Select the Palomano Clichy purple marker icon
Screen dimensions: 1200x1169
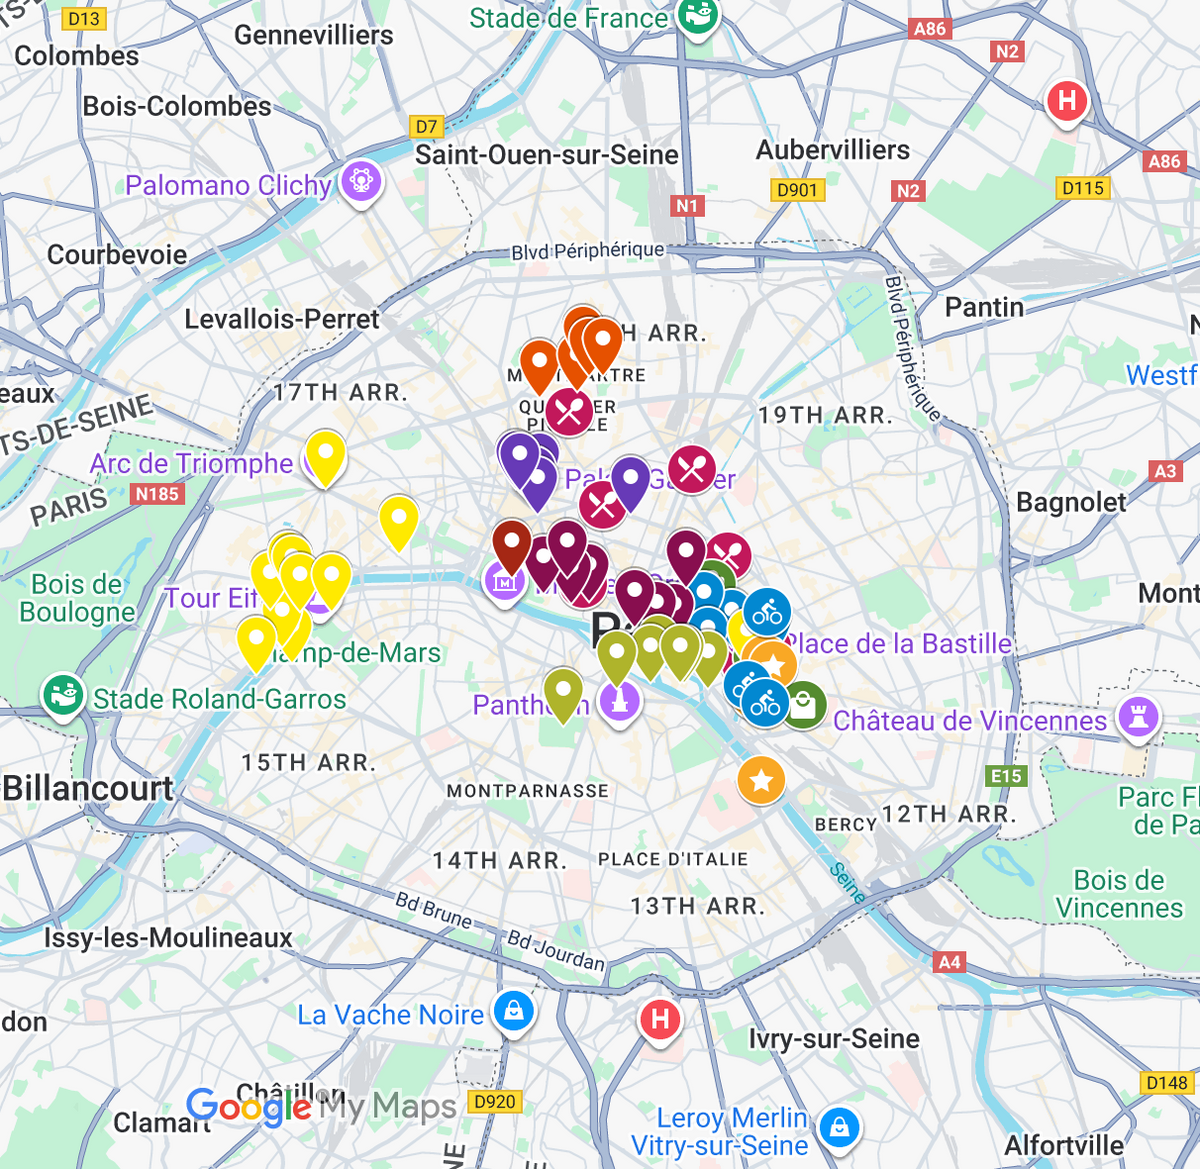pyautogui.click(x=361, y=182)
